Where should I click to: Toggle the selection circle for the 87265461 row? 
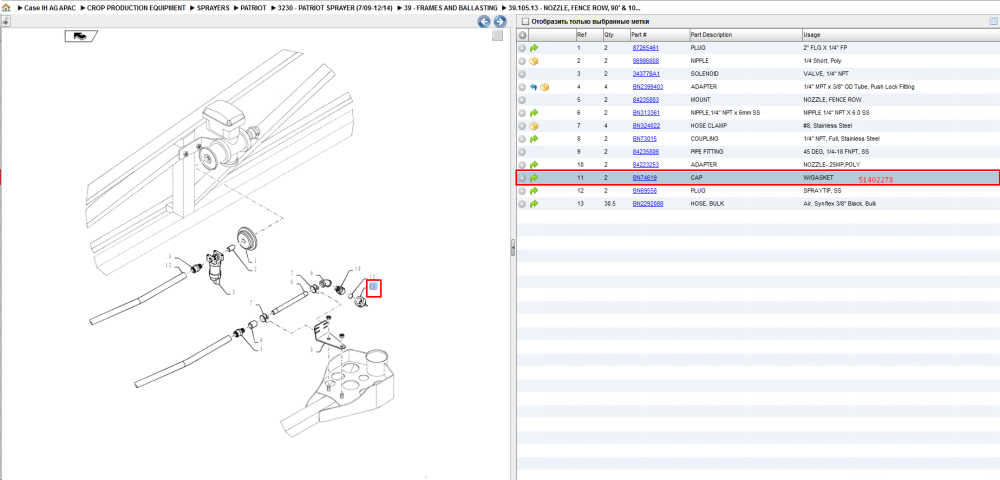tap(522, 48)
